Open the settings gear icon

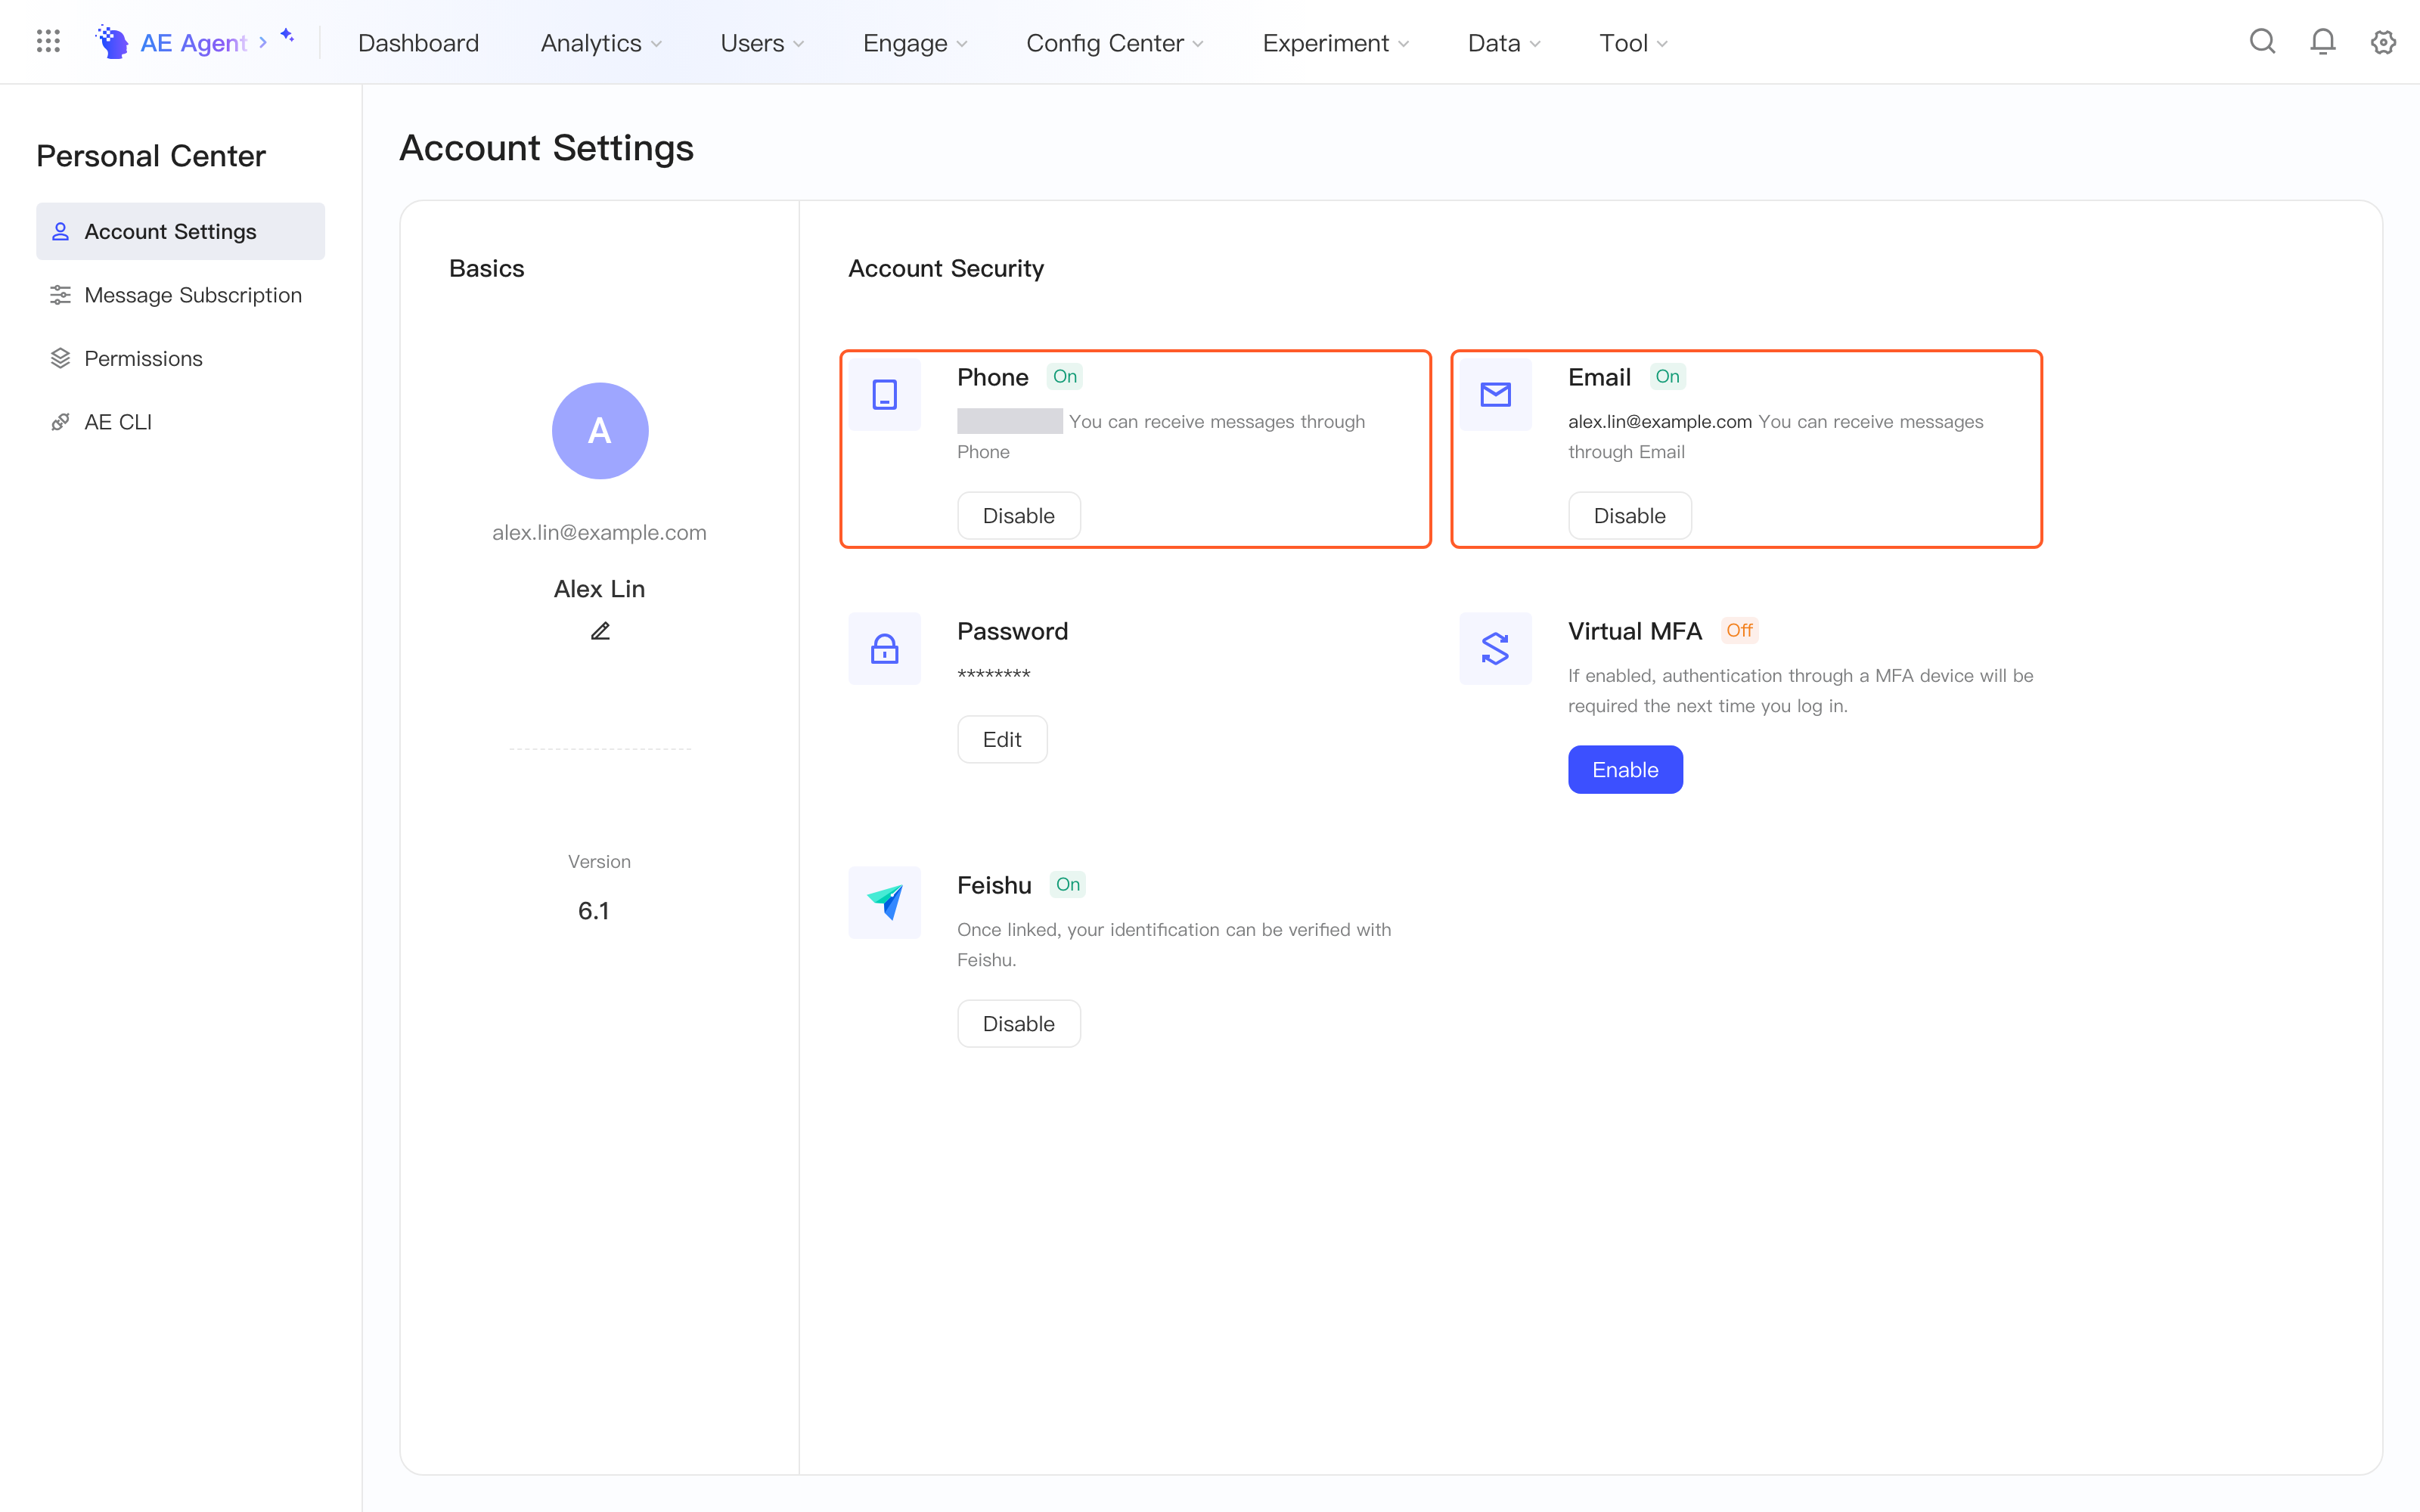tap(2384, 42)
